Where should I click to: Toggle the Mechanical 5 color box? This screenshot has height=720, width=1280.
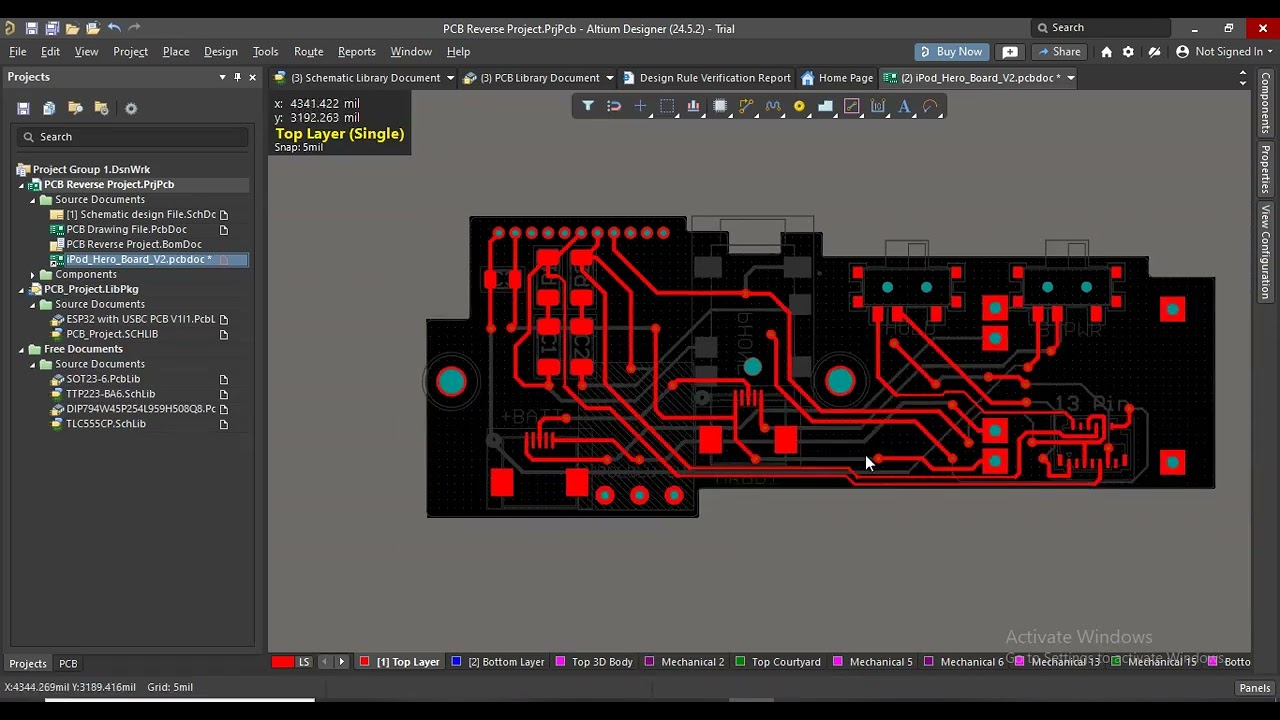click(838, 662)
